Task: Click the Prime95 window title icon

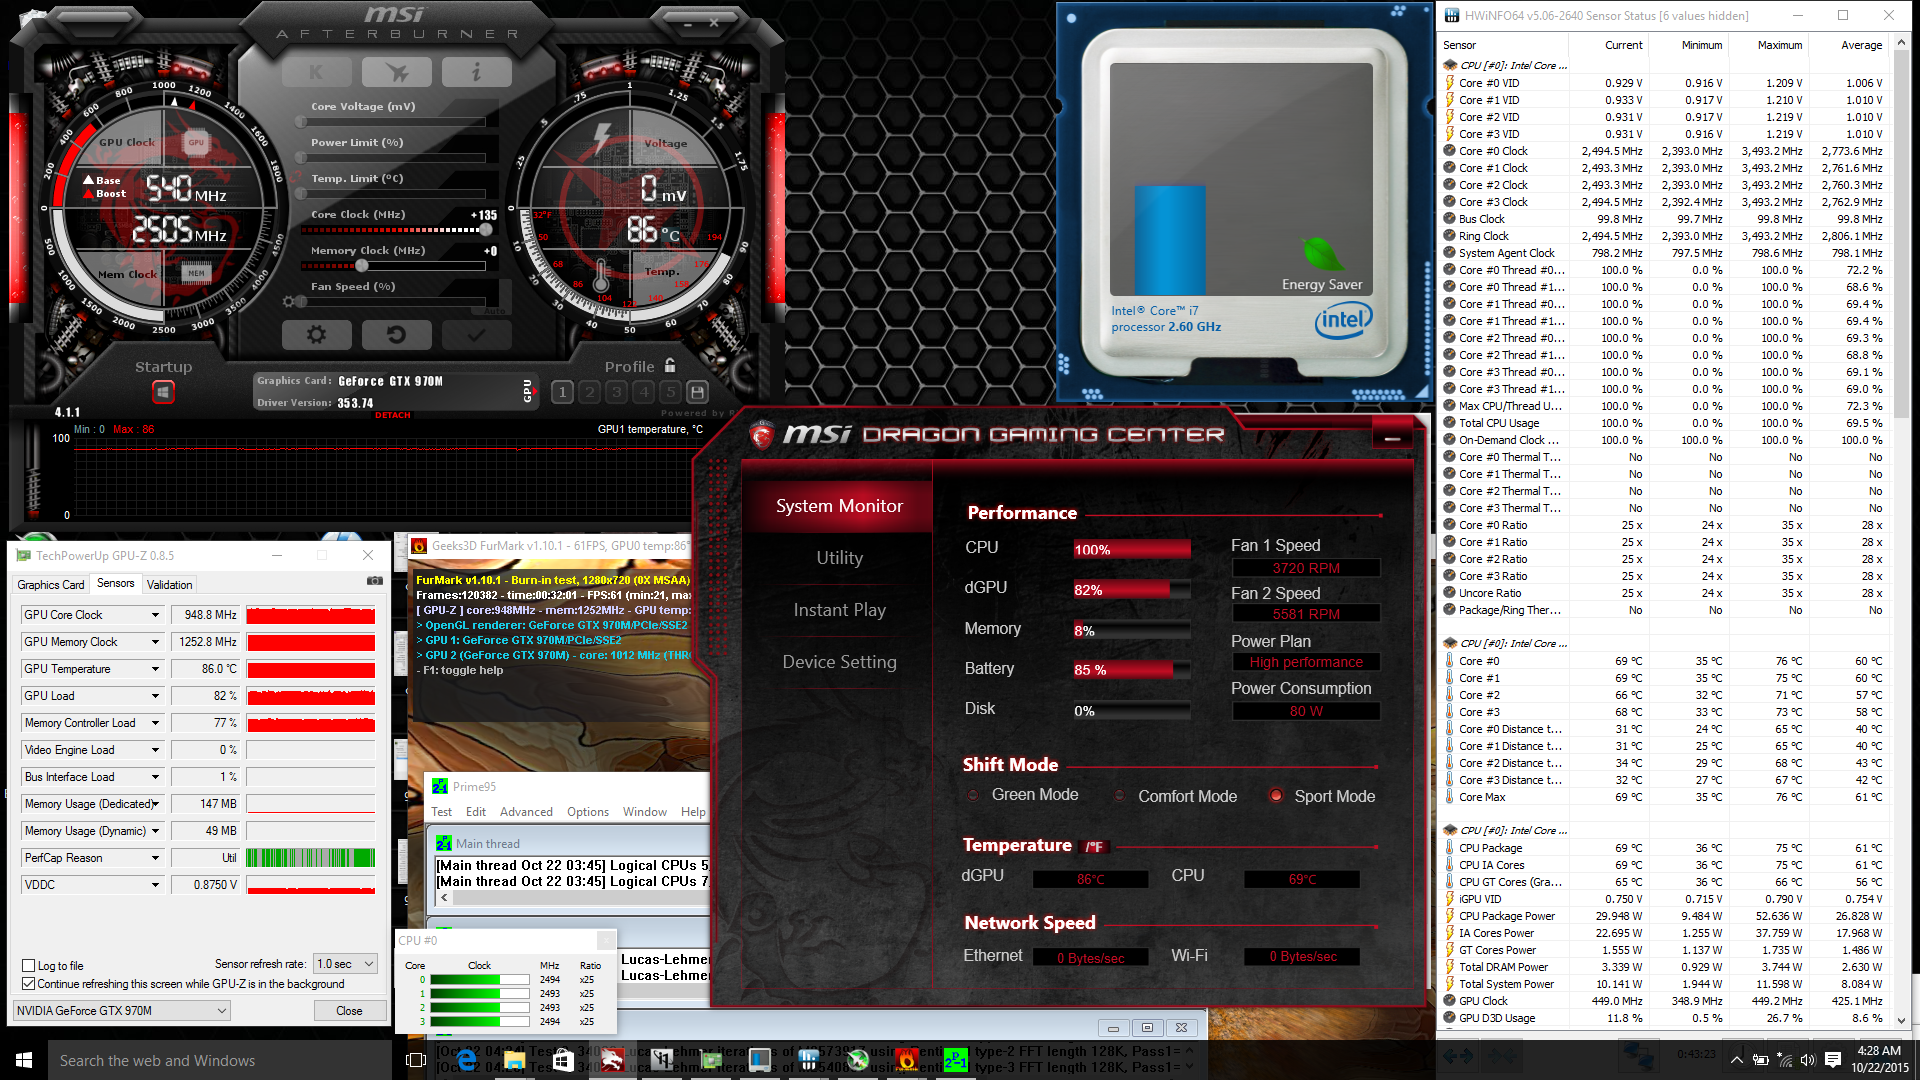Action: [x=440, y=787]
